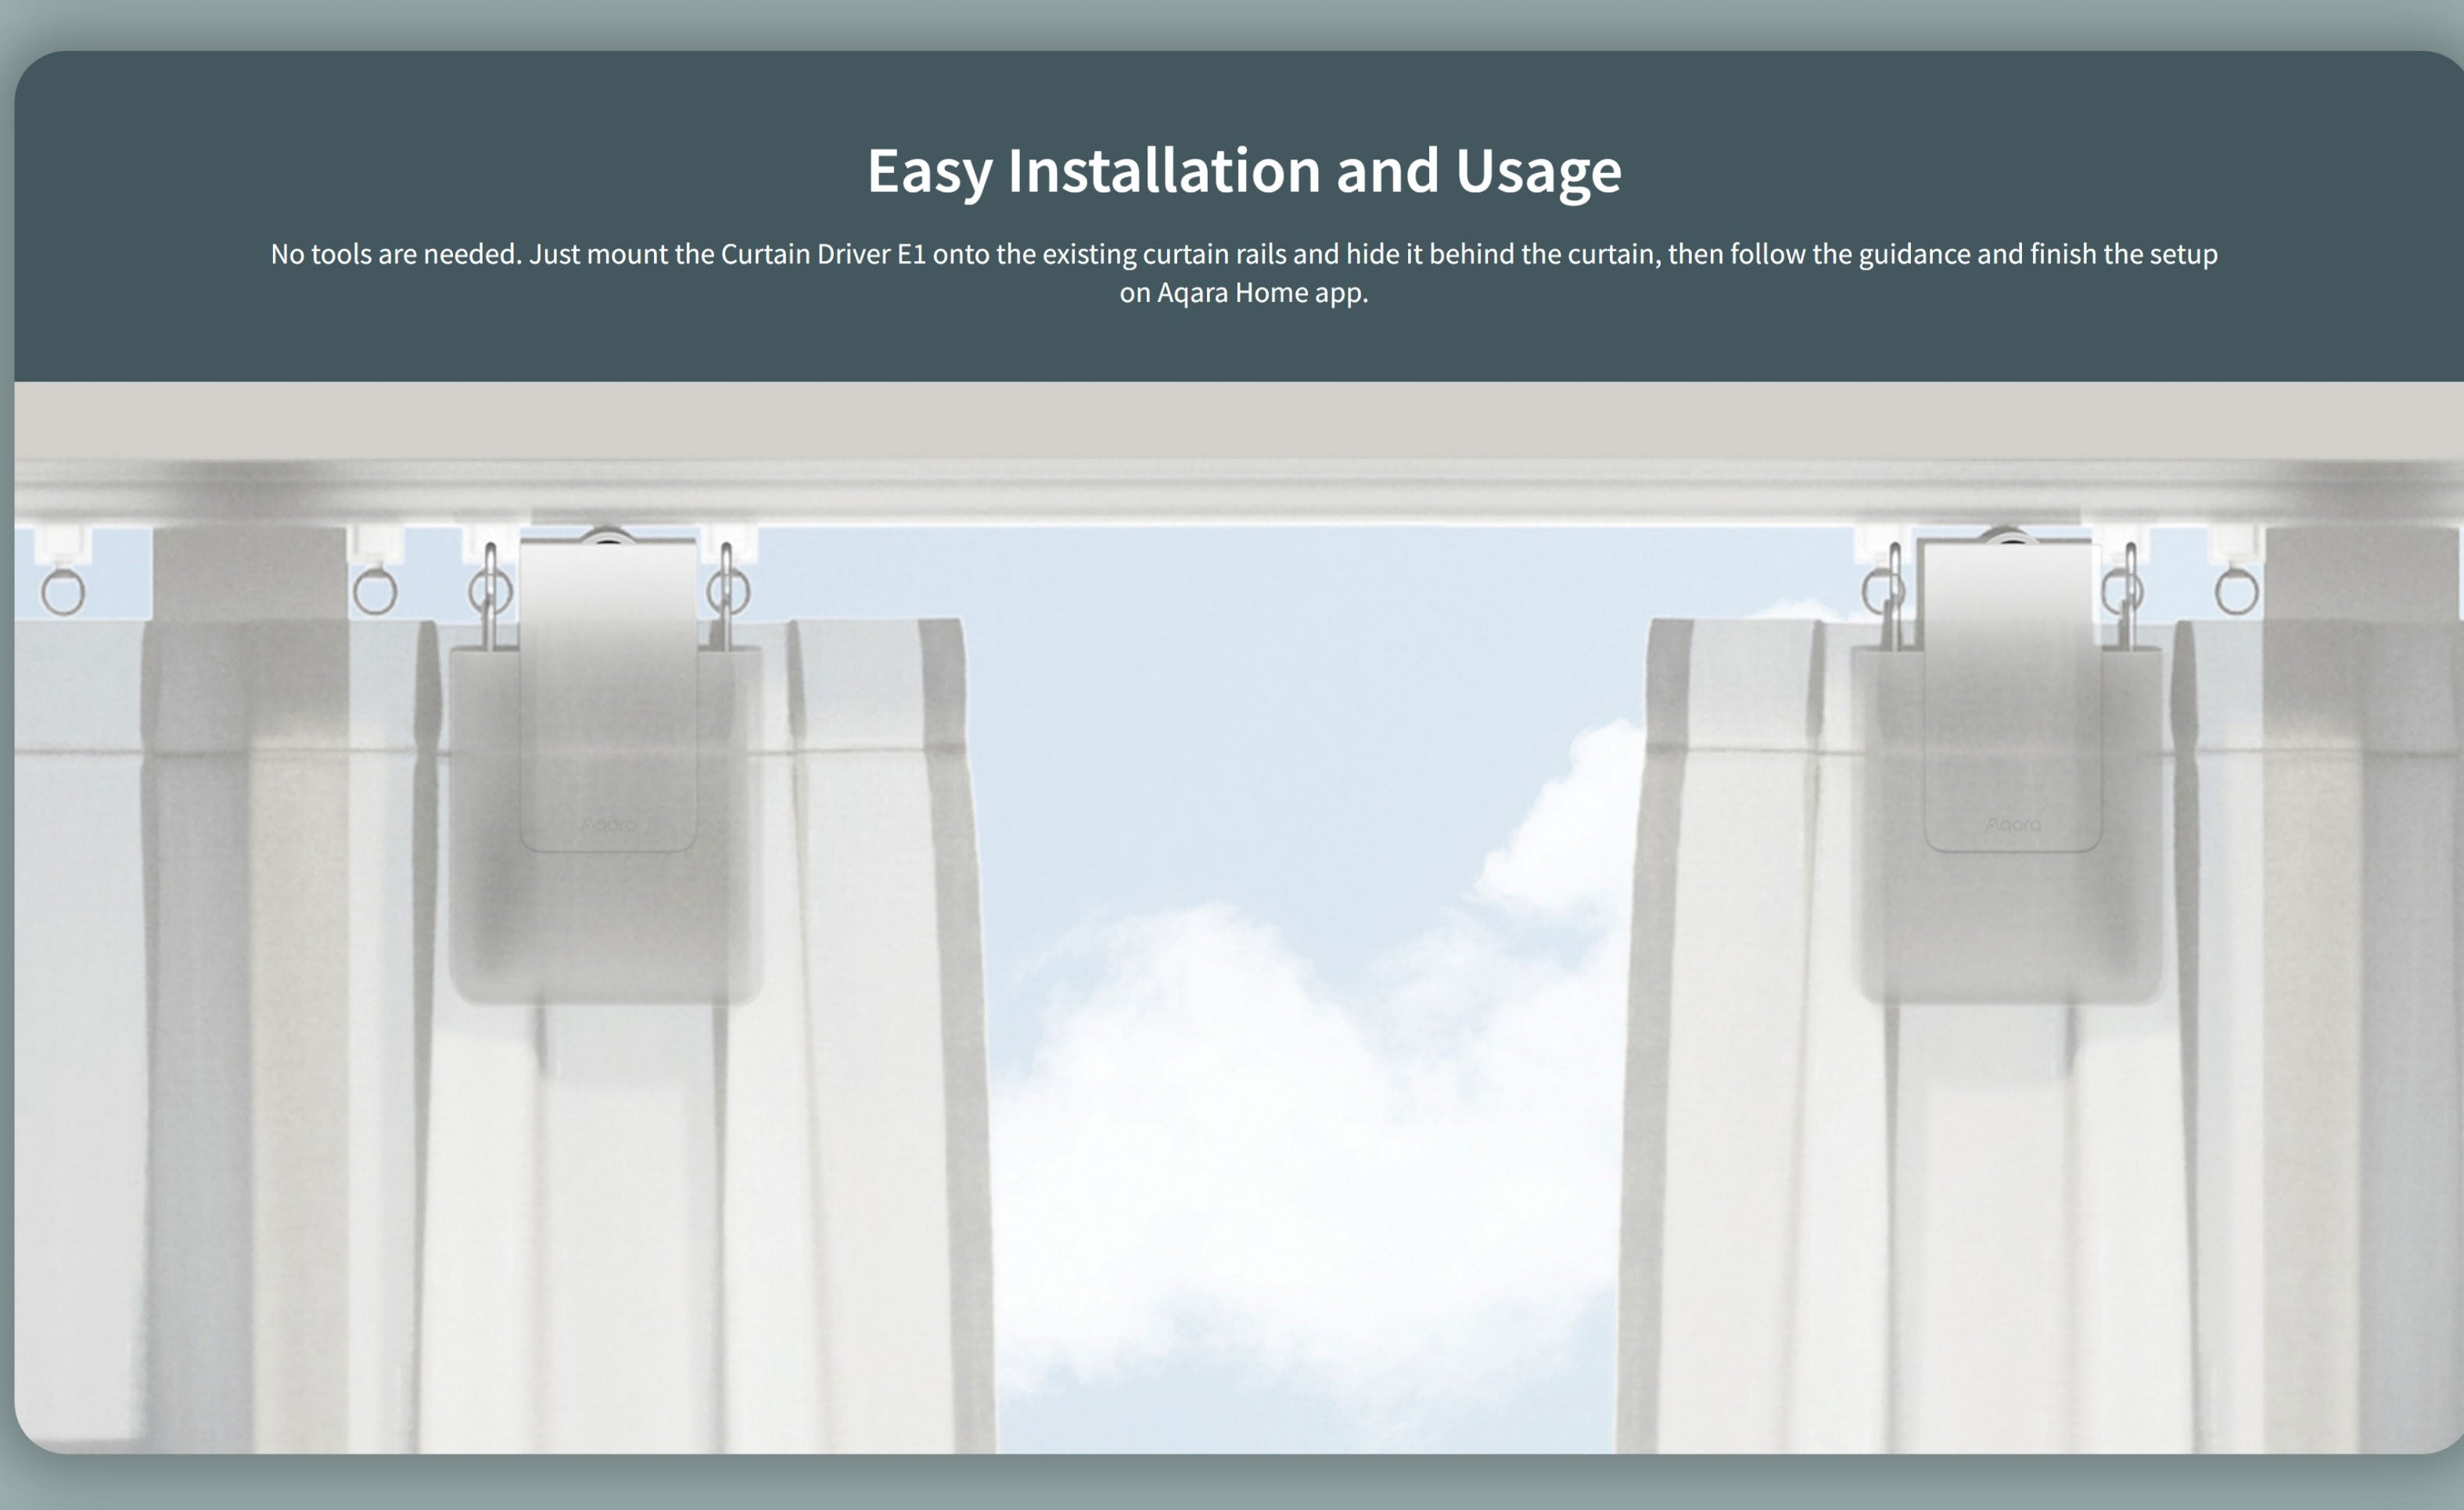Click the "Aqara Home app" text in the description
Screen dimensions: 2464x1510
pyautogui.click(x=1260, y=293)
